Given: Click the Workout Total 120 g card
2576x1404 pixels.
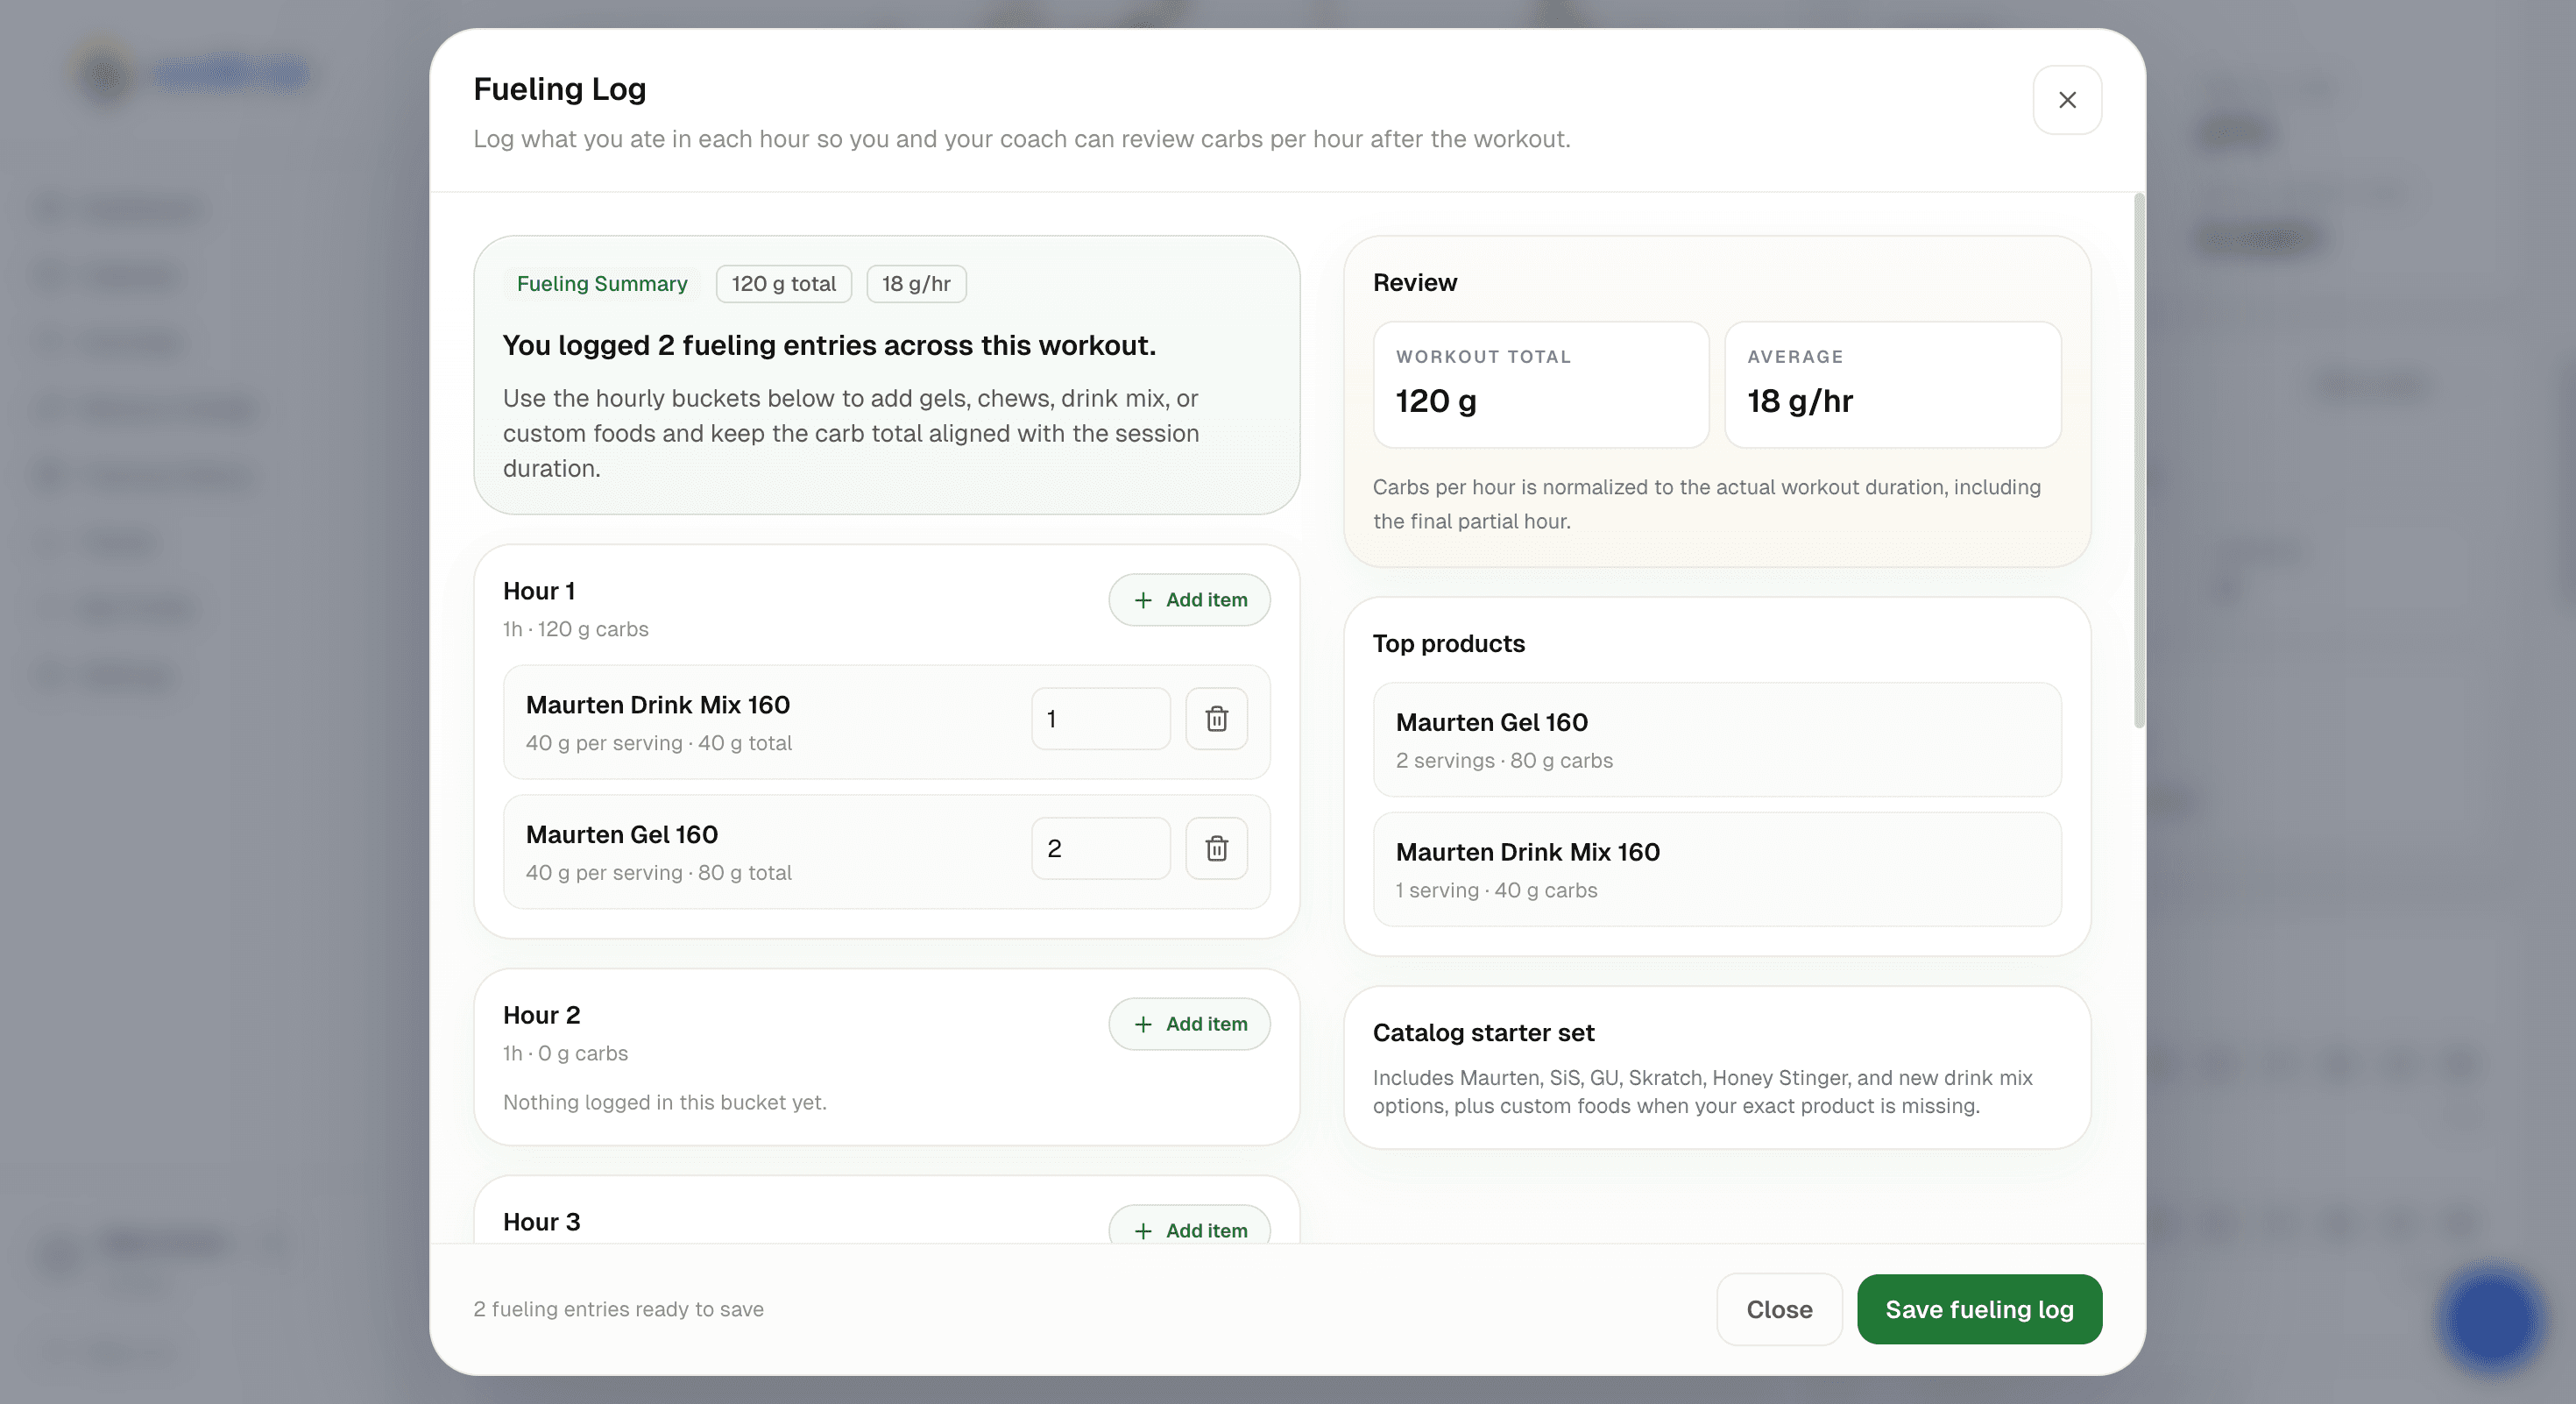Looking at the screenshot, I should (x=1541, y=385).
